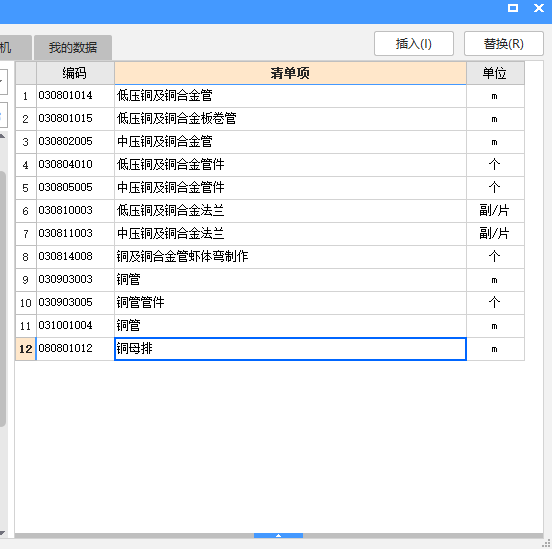Sort by the 编码 column header
Screen dimensions: 552x549
click(75, 73)
